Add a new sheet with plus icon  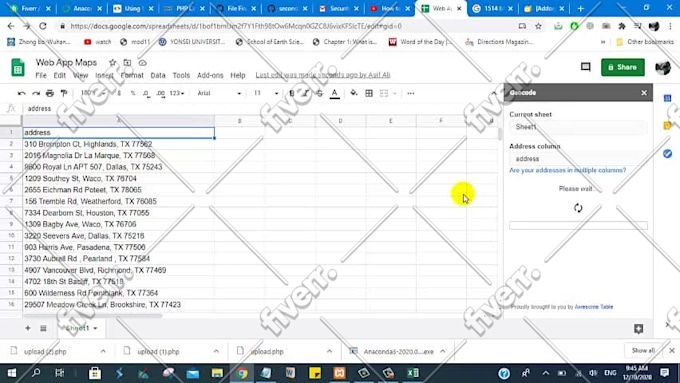(28, 328)
